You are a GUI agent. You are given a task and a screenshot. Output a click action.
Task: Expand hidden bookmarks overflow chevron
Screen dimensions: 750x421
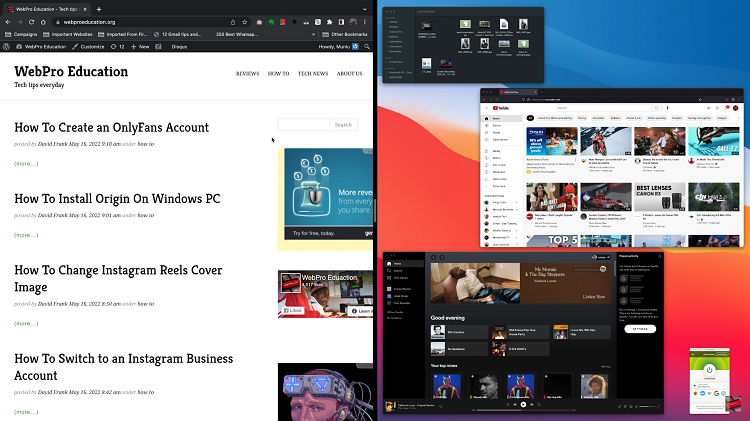[314, 34]
